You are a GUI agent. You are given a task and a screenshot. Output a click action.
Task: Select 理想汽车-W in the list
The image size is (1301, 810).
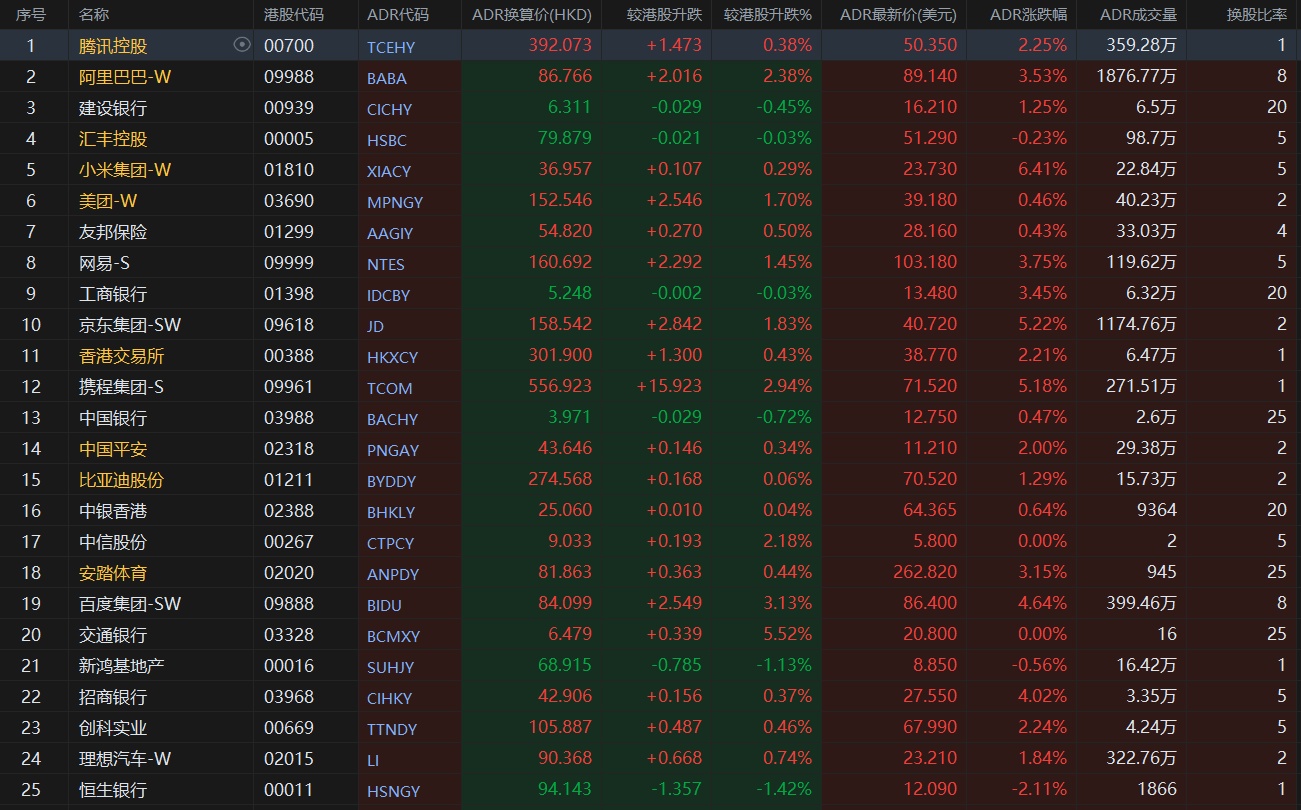(x=125, y=759)
